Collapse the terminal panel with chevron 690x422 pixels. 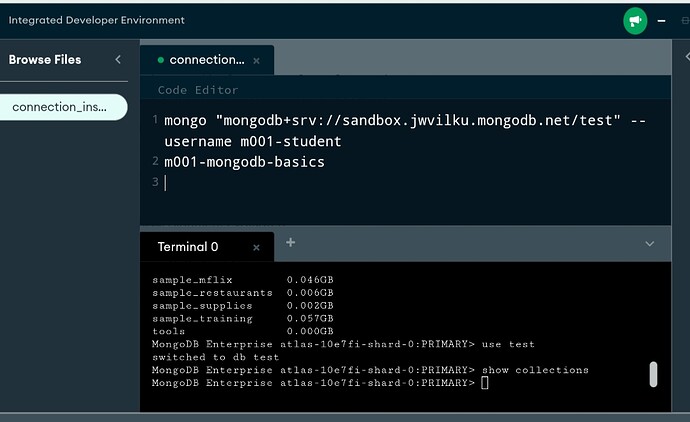[x=650, y=243]
